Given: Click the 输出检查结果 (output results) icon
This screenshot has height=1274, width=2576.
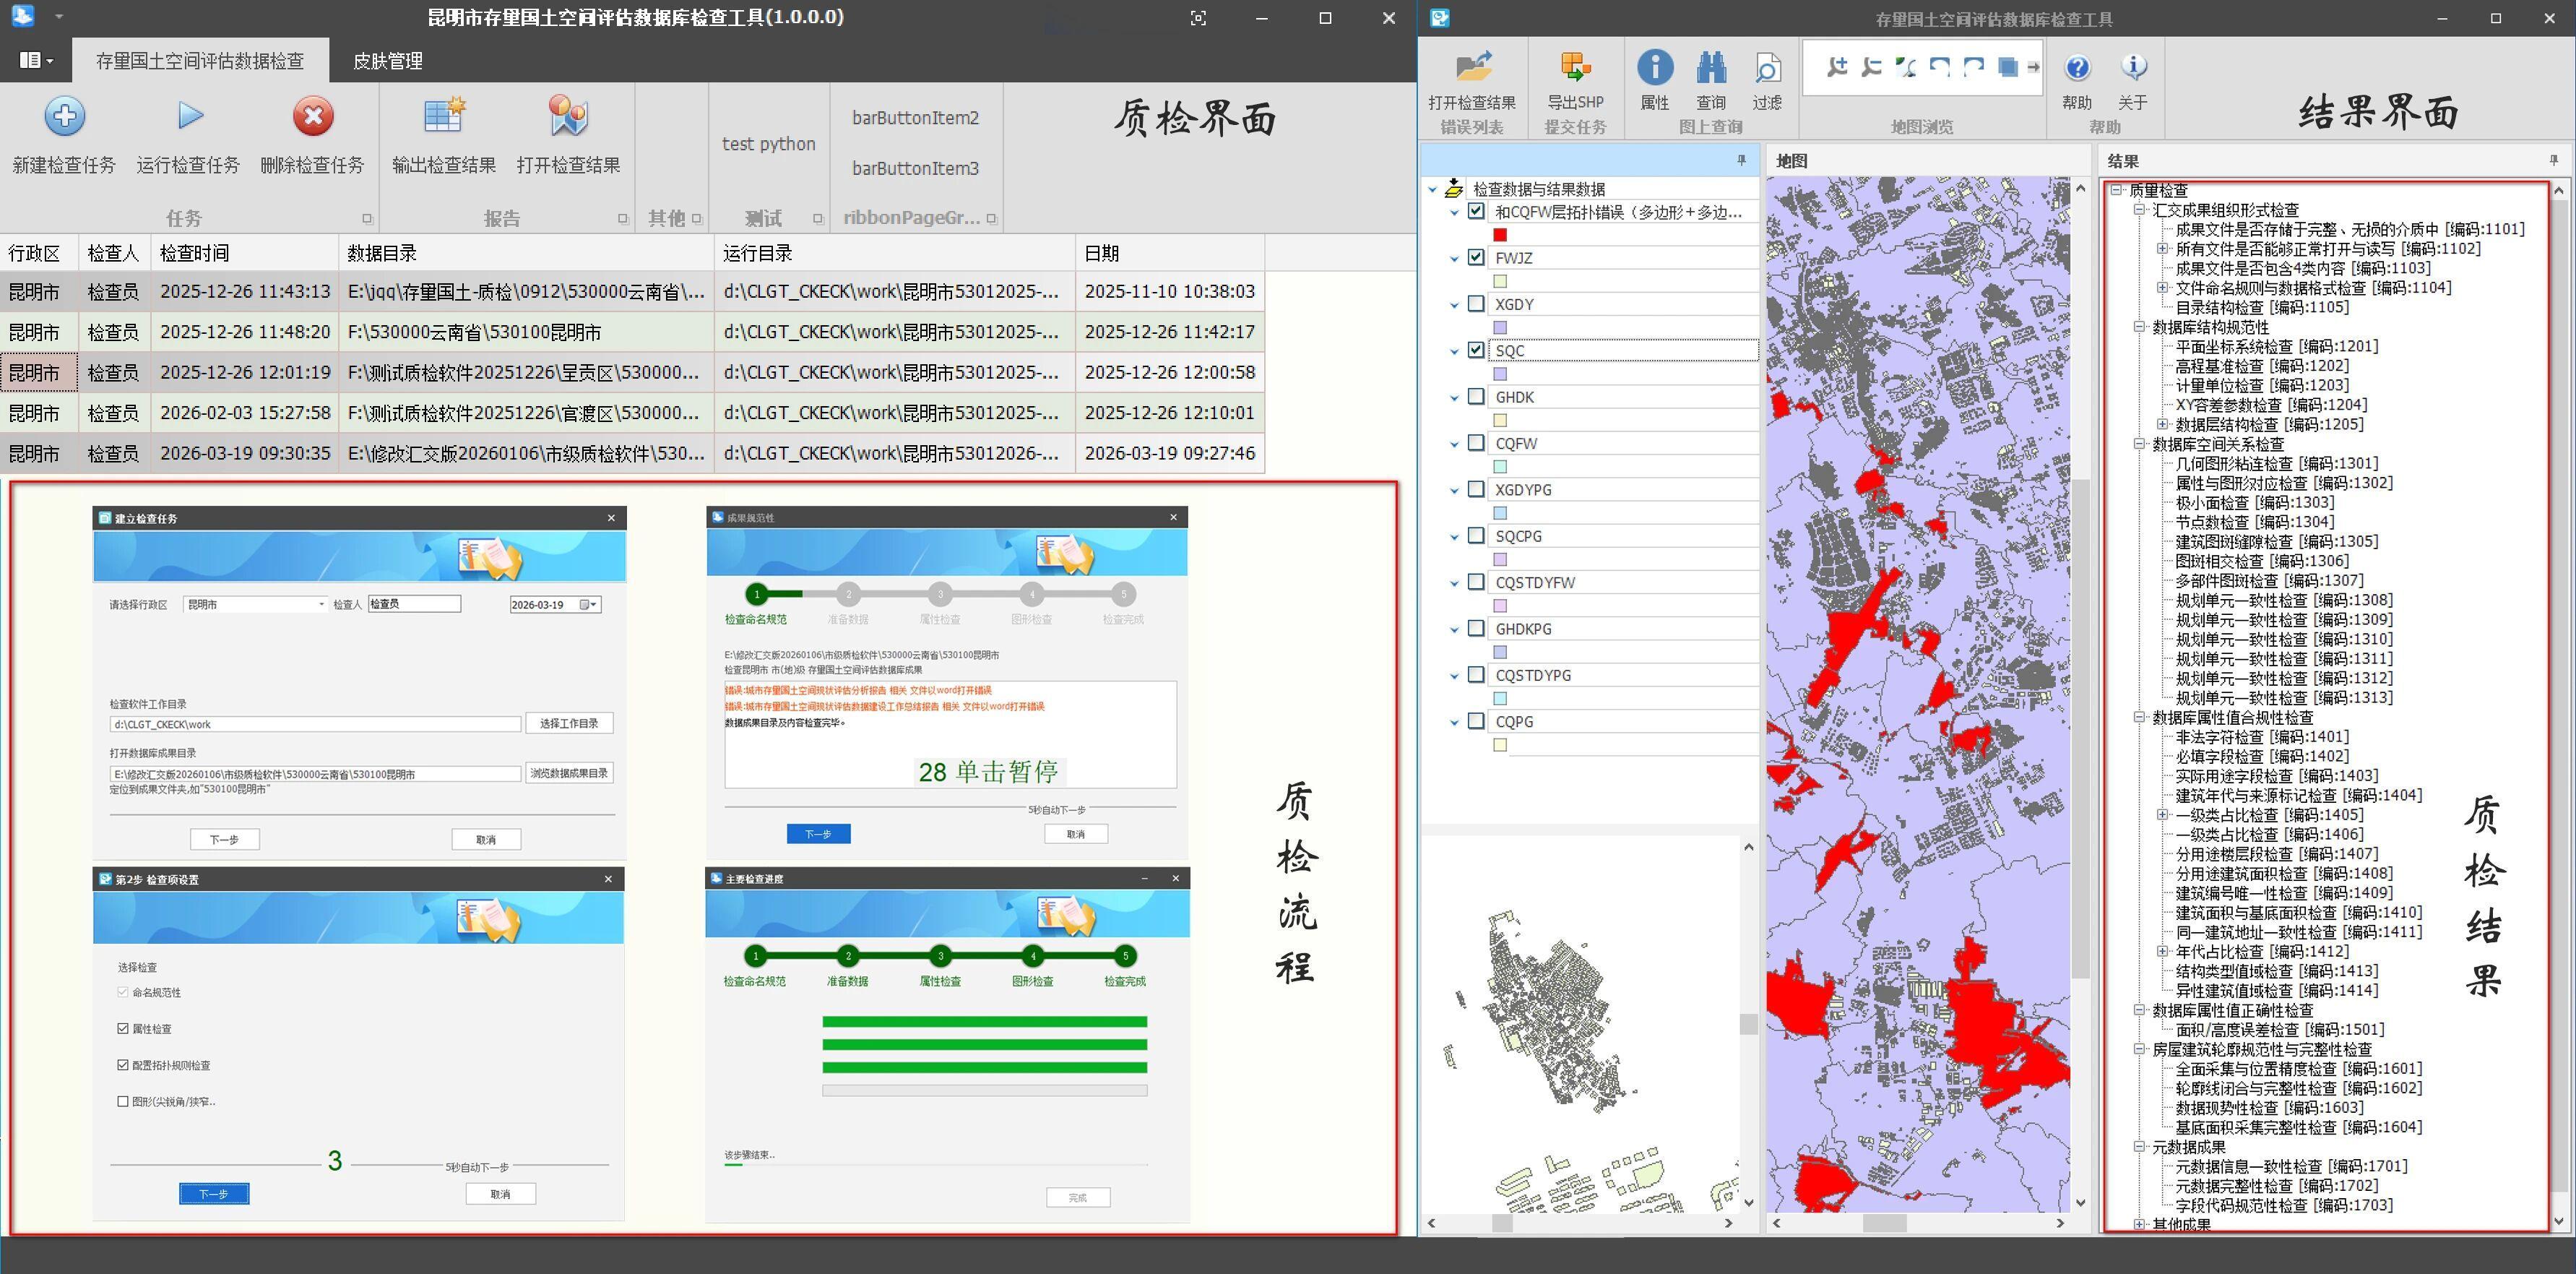Looking at the screenshot, I should (x=443, y=116).
